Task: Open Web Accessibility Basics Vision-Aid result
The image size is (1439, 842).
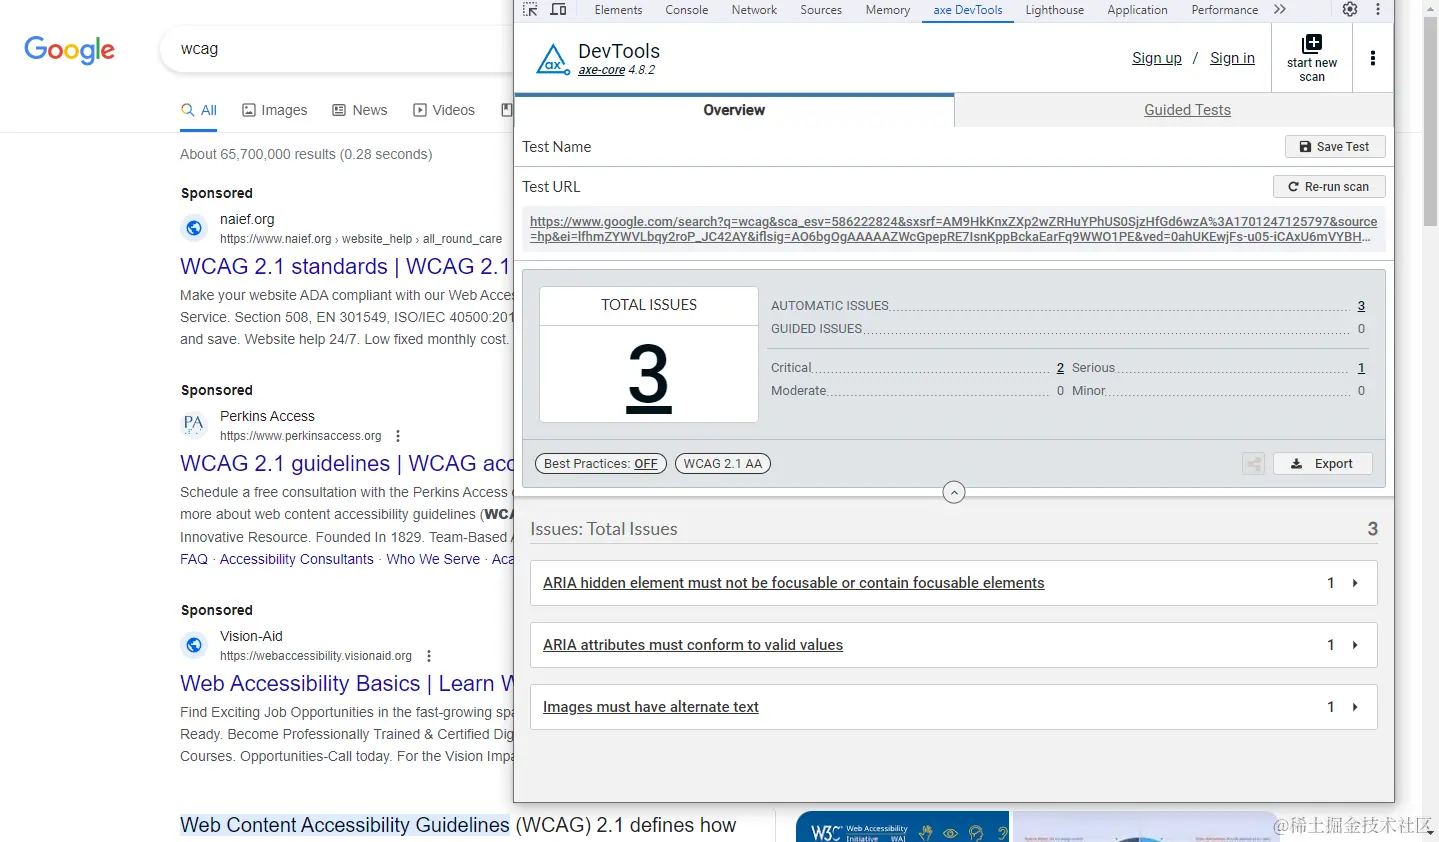Action: 347,684
